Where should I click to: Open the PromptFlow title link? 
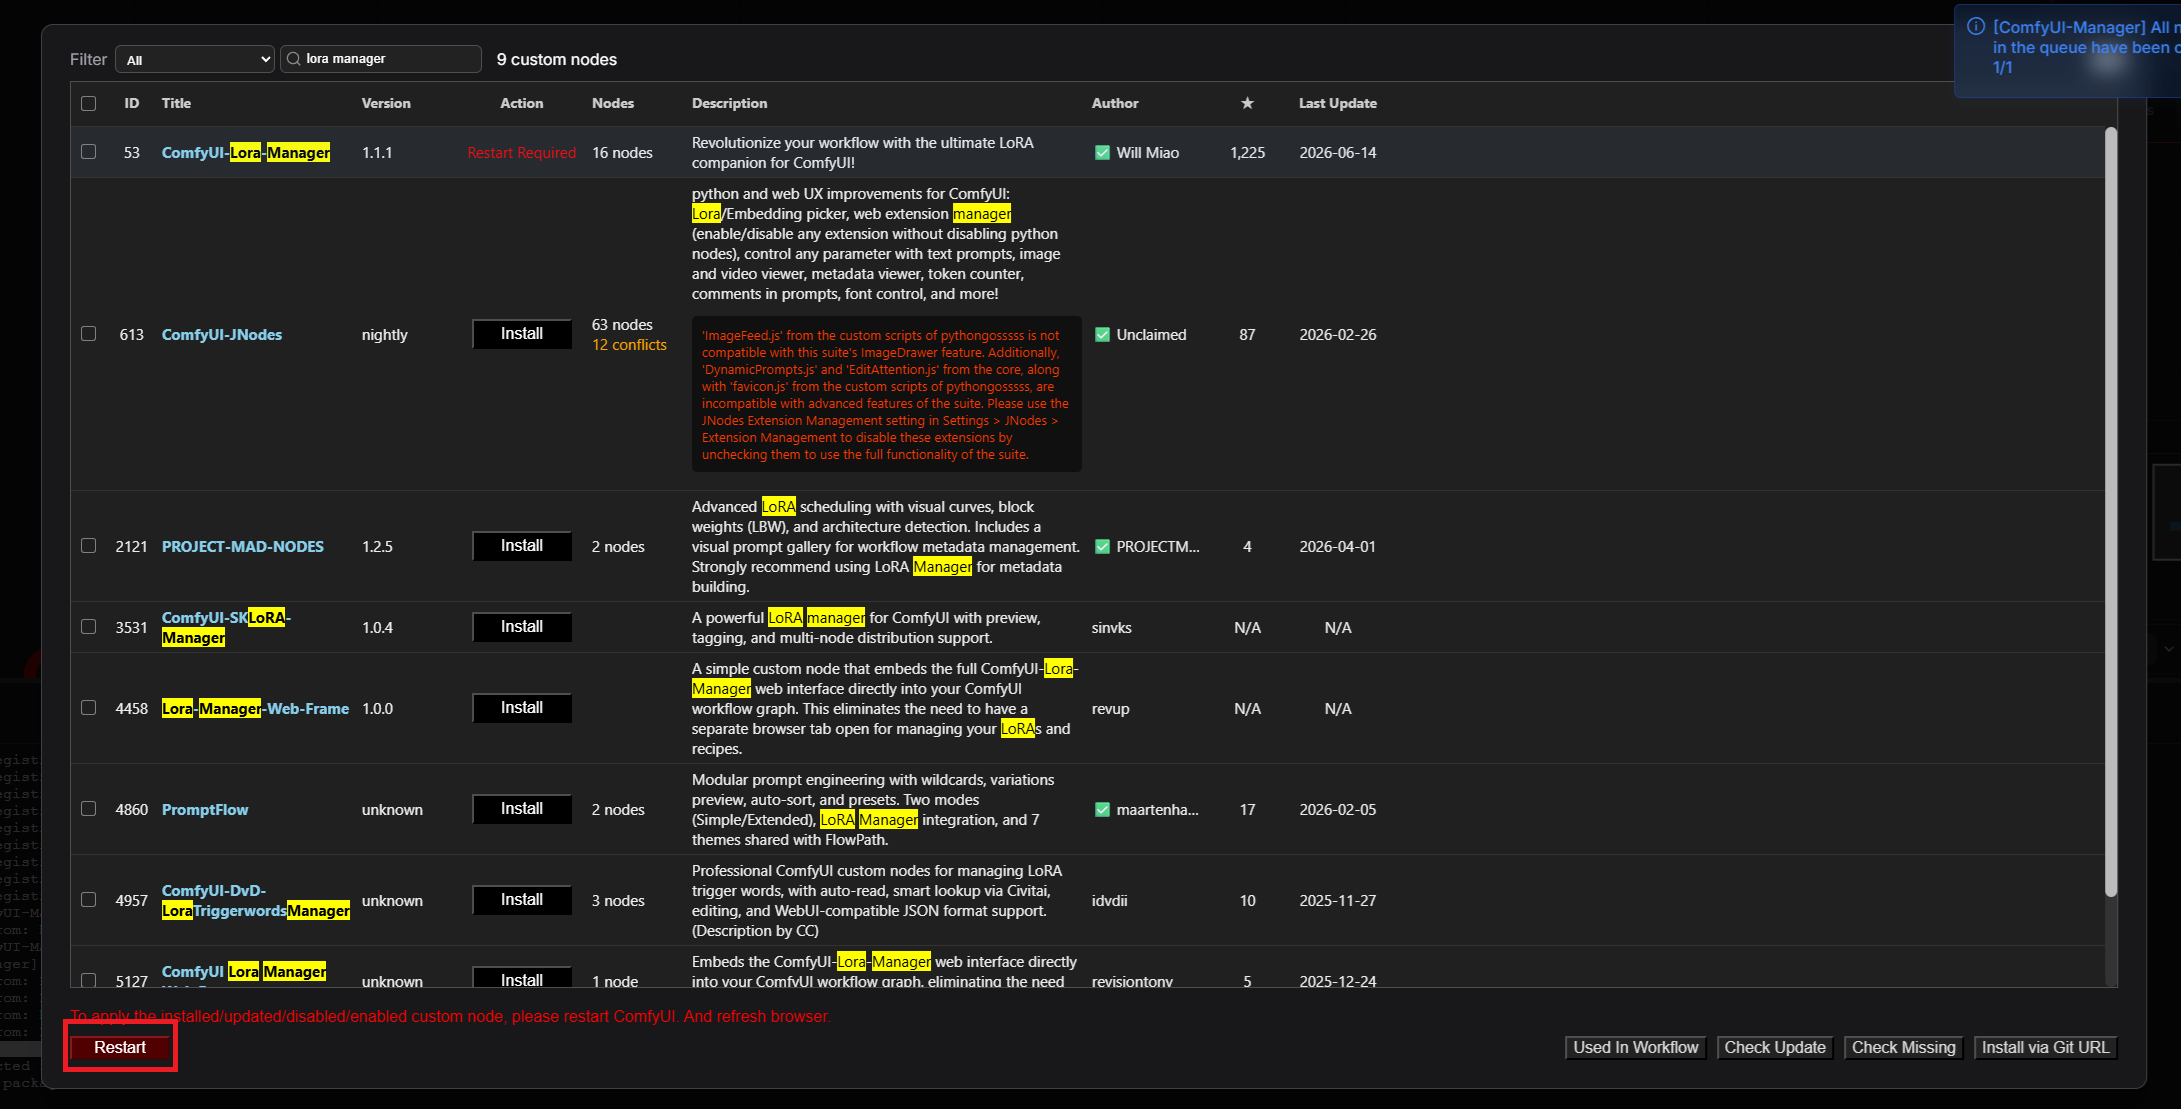tap(205, 810)
